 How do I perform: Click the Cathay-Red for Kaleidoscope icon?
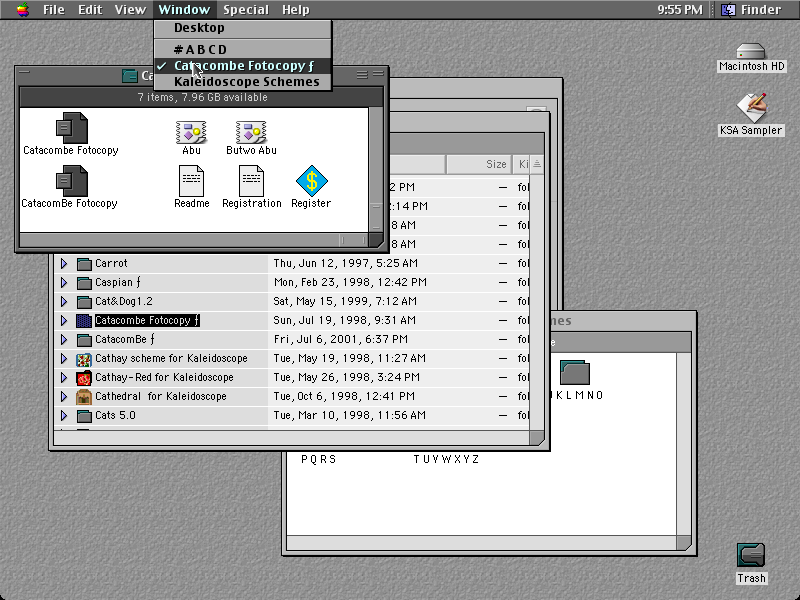[x=84, y=378]
